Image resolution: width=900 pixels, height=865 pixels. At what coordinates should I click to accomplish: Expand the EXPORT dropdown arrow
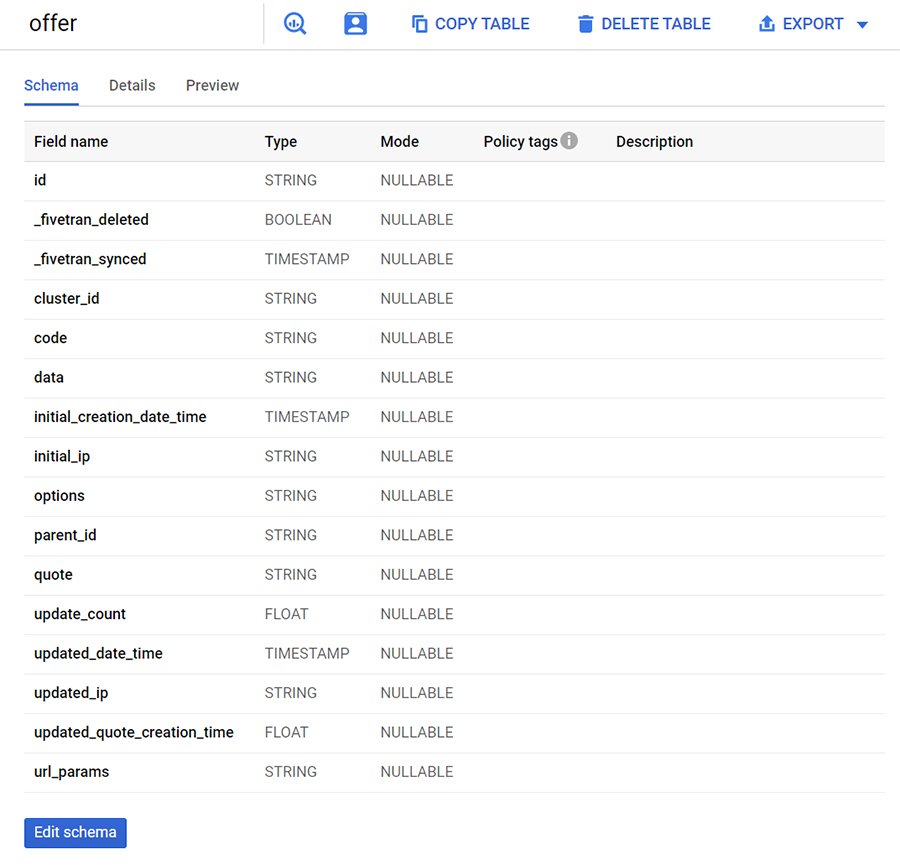point(863,25)
